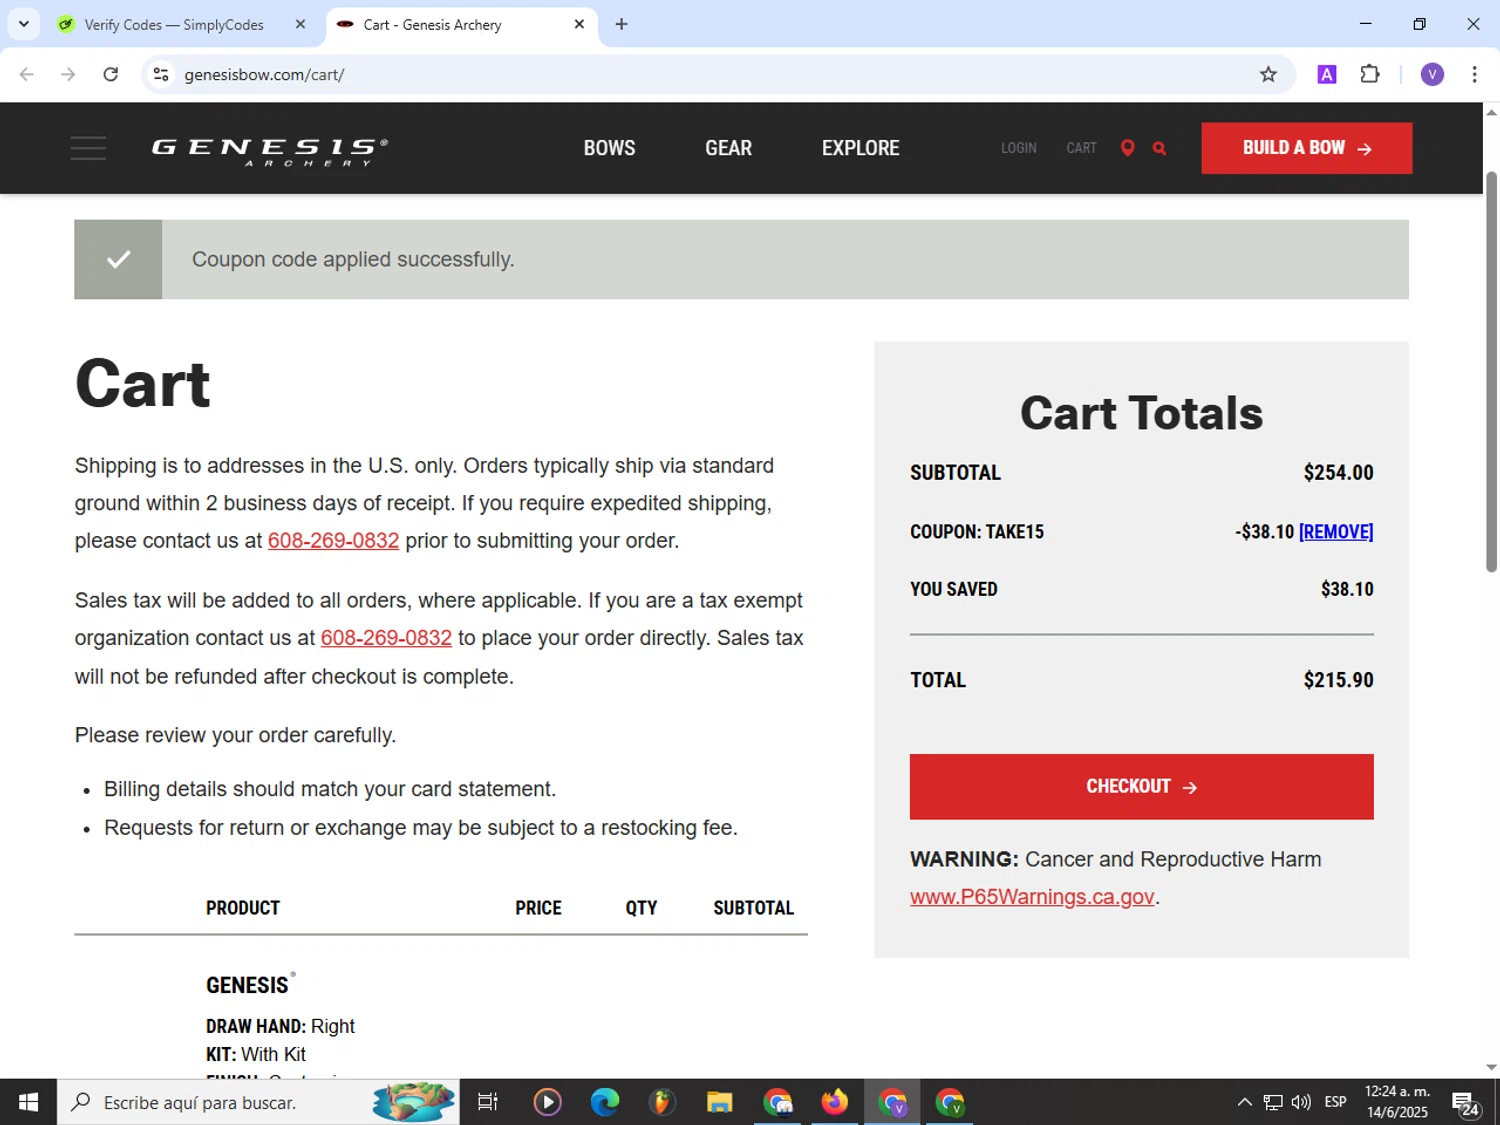The image size is (1500, 1125).
Task: Open the Windows Start menu
Action: click(28, 1102)
